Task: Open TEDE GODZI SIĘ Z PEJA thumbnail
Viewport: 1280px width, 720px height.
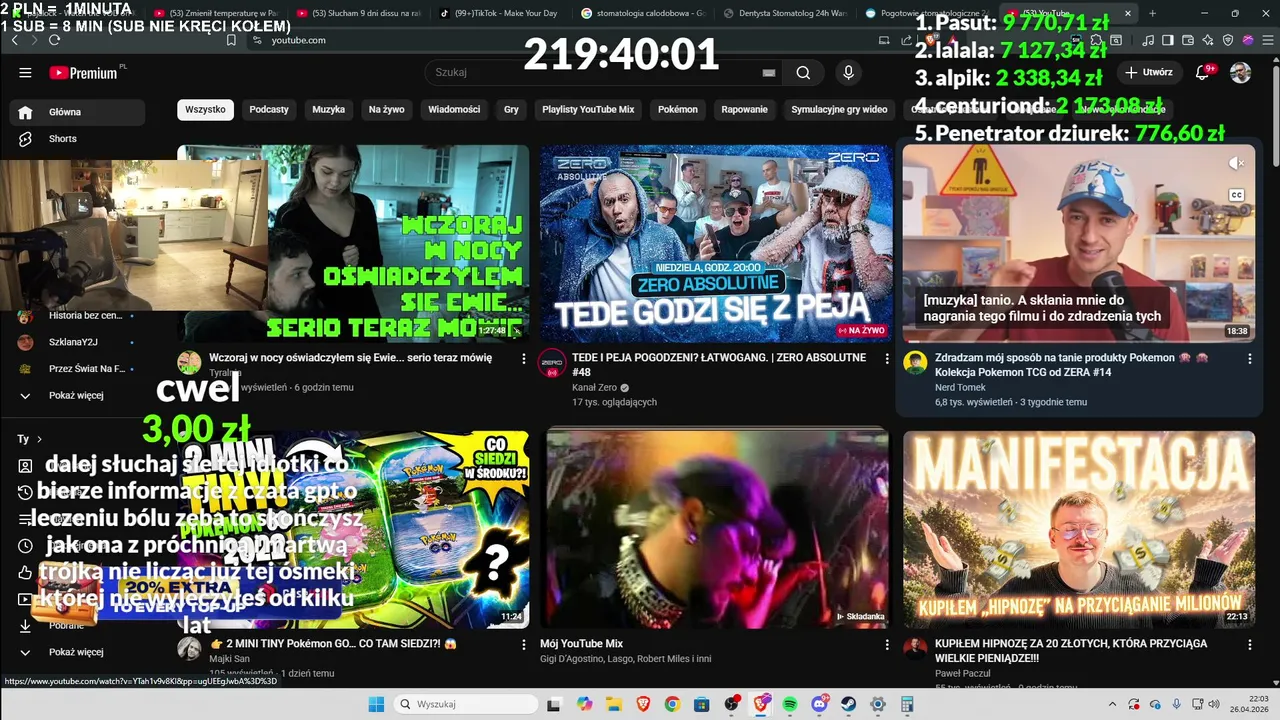Action: (x=716, y=243)
